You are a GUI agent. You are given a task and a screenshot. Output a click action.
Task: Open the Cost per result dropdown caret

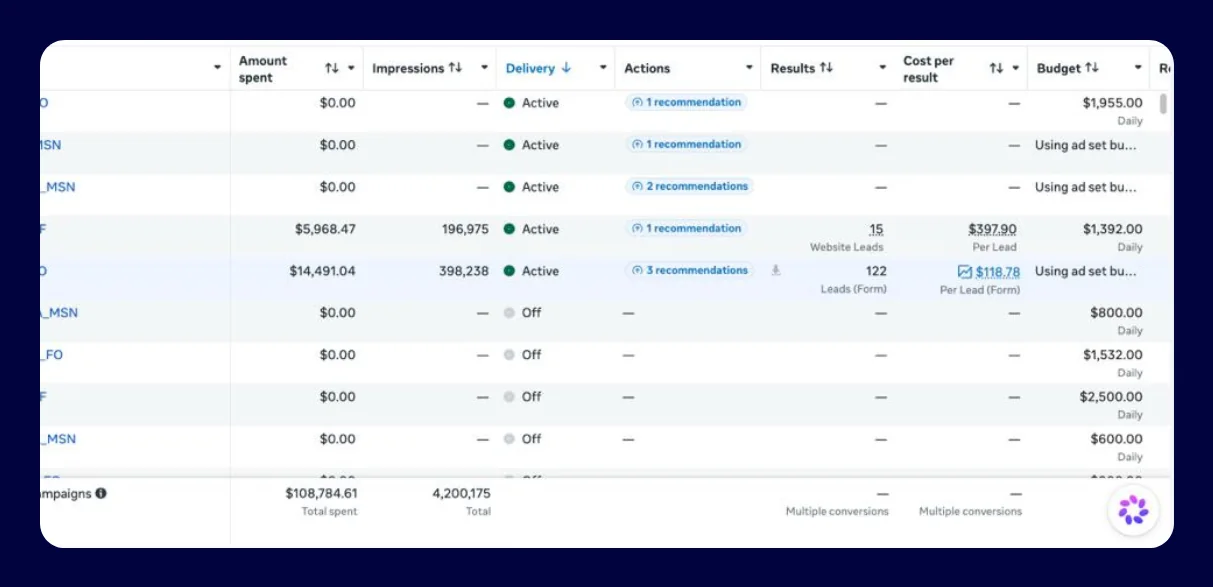click(x=1015, y=68)
